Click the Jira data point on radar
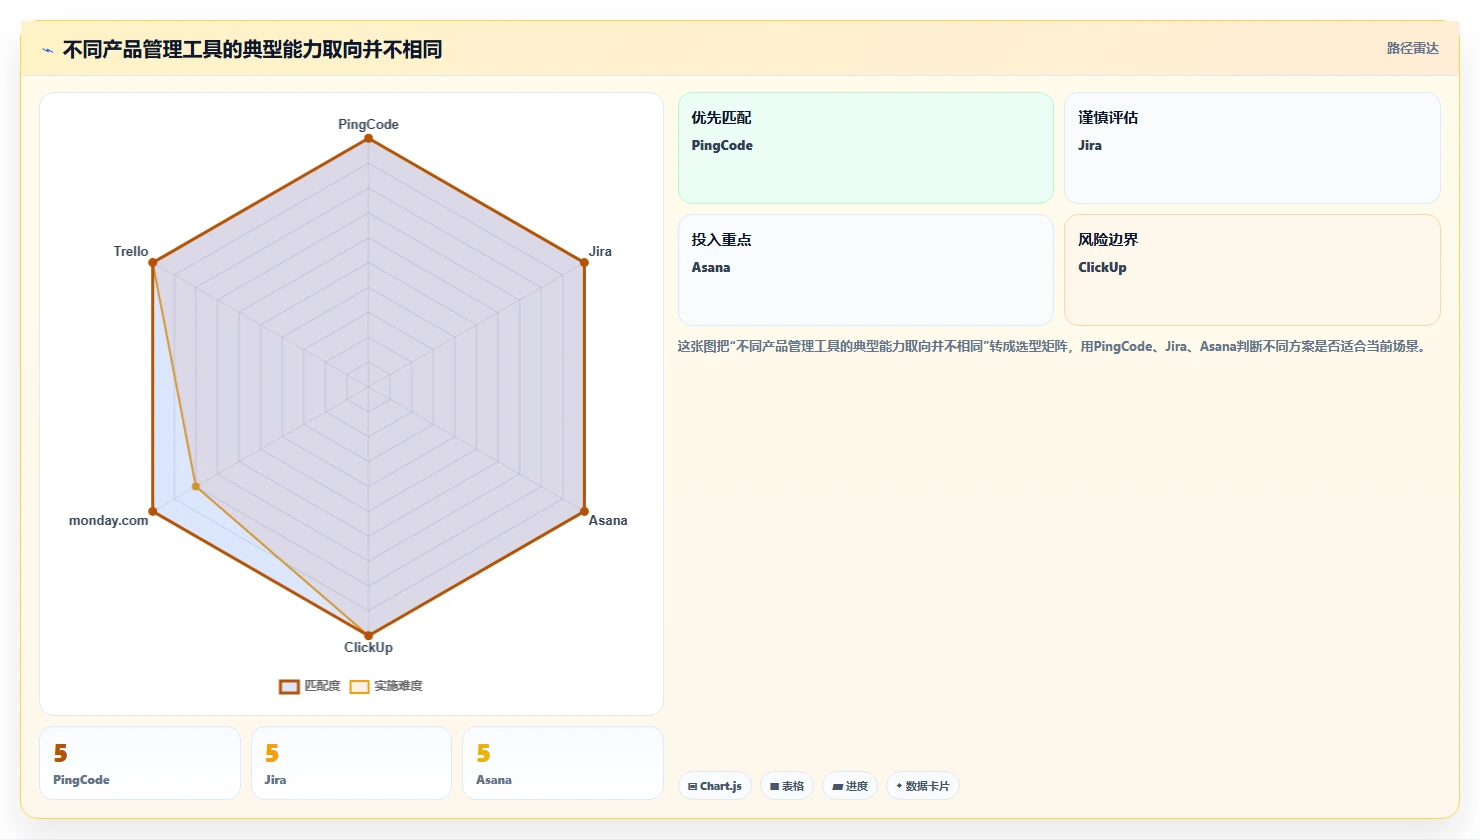 [585, 262]
